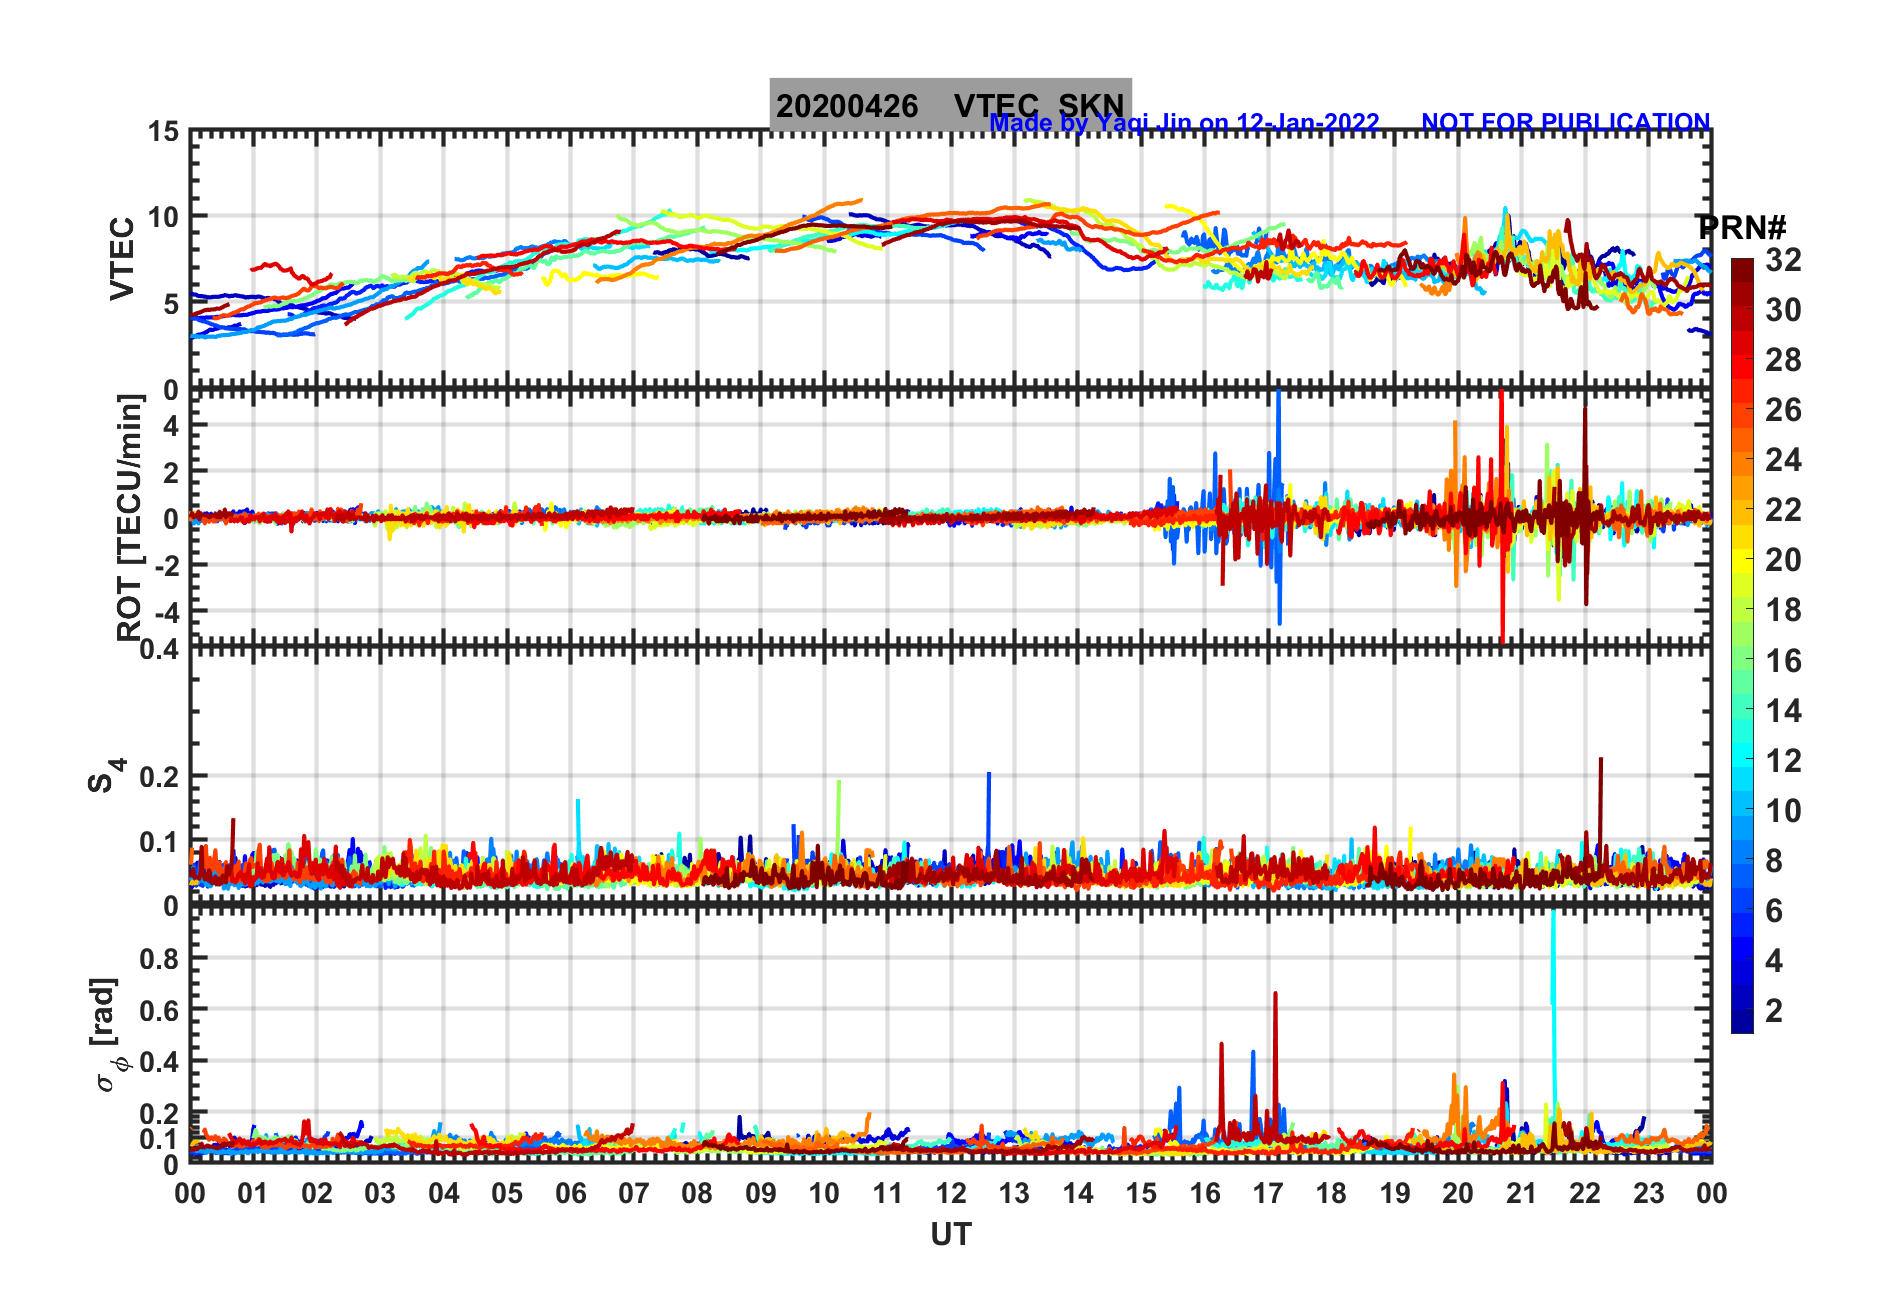Click the ROT [TECU/min] axis label
The width and height of the screenshot is (1902, 1292).
[130, 518]
